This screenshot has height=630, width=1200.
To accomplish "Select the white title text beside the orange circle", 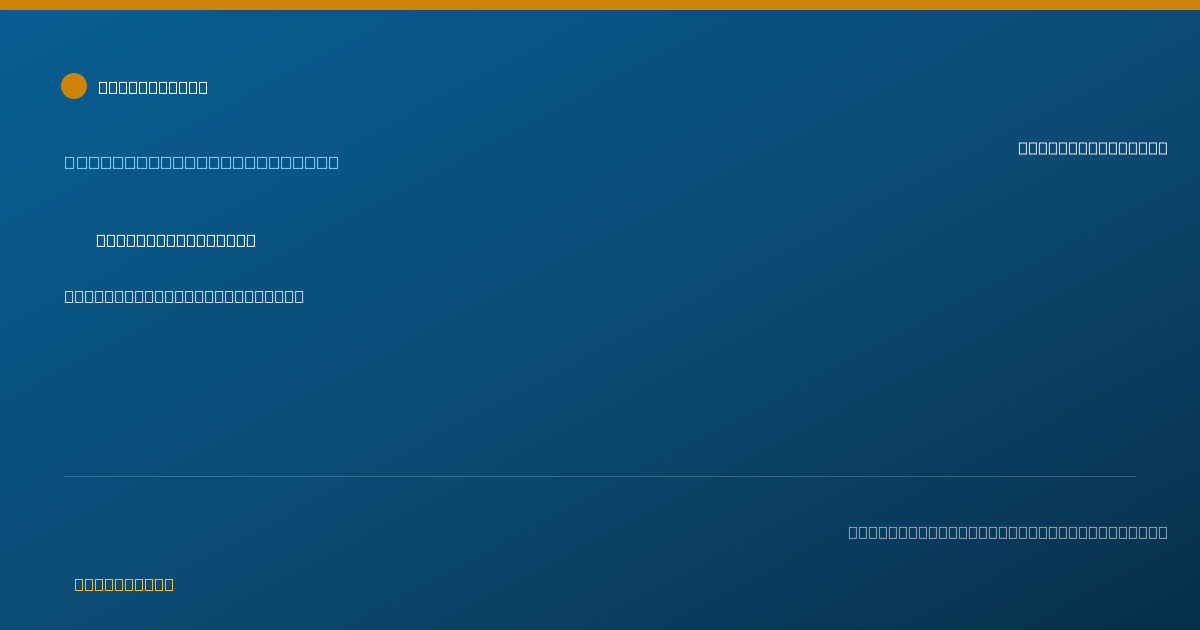I will pyautogui.click(x=153, y=87).
